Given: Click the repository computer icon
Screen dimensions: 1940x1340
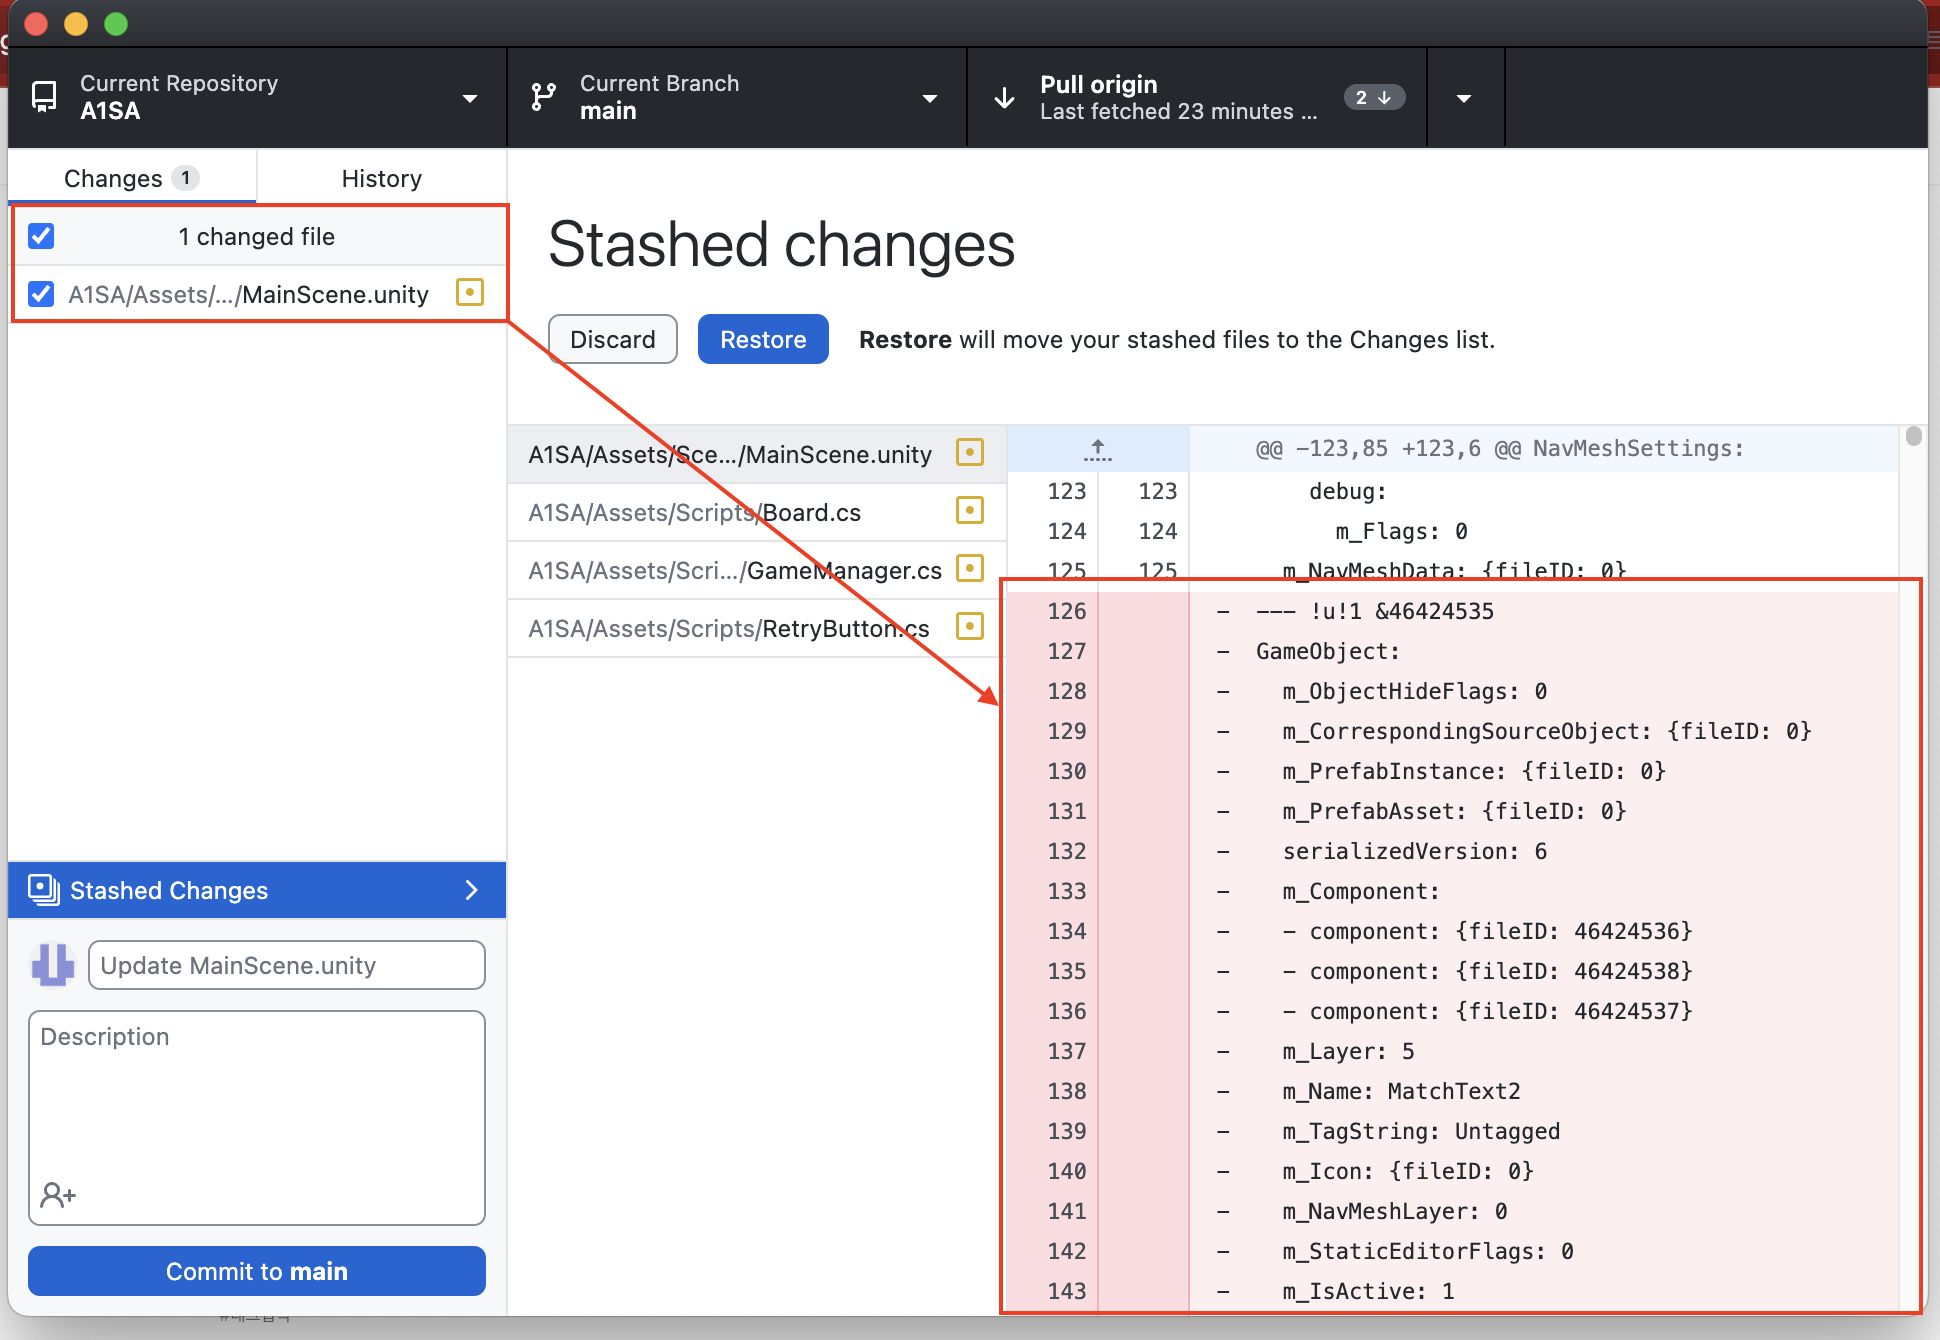Looking at the screenshot, I should click(44, 97).
